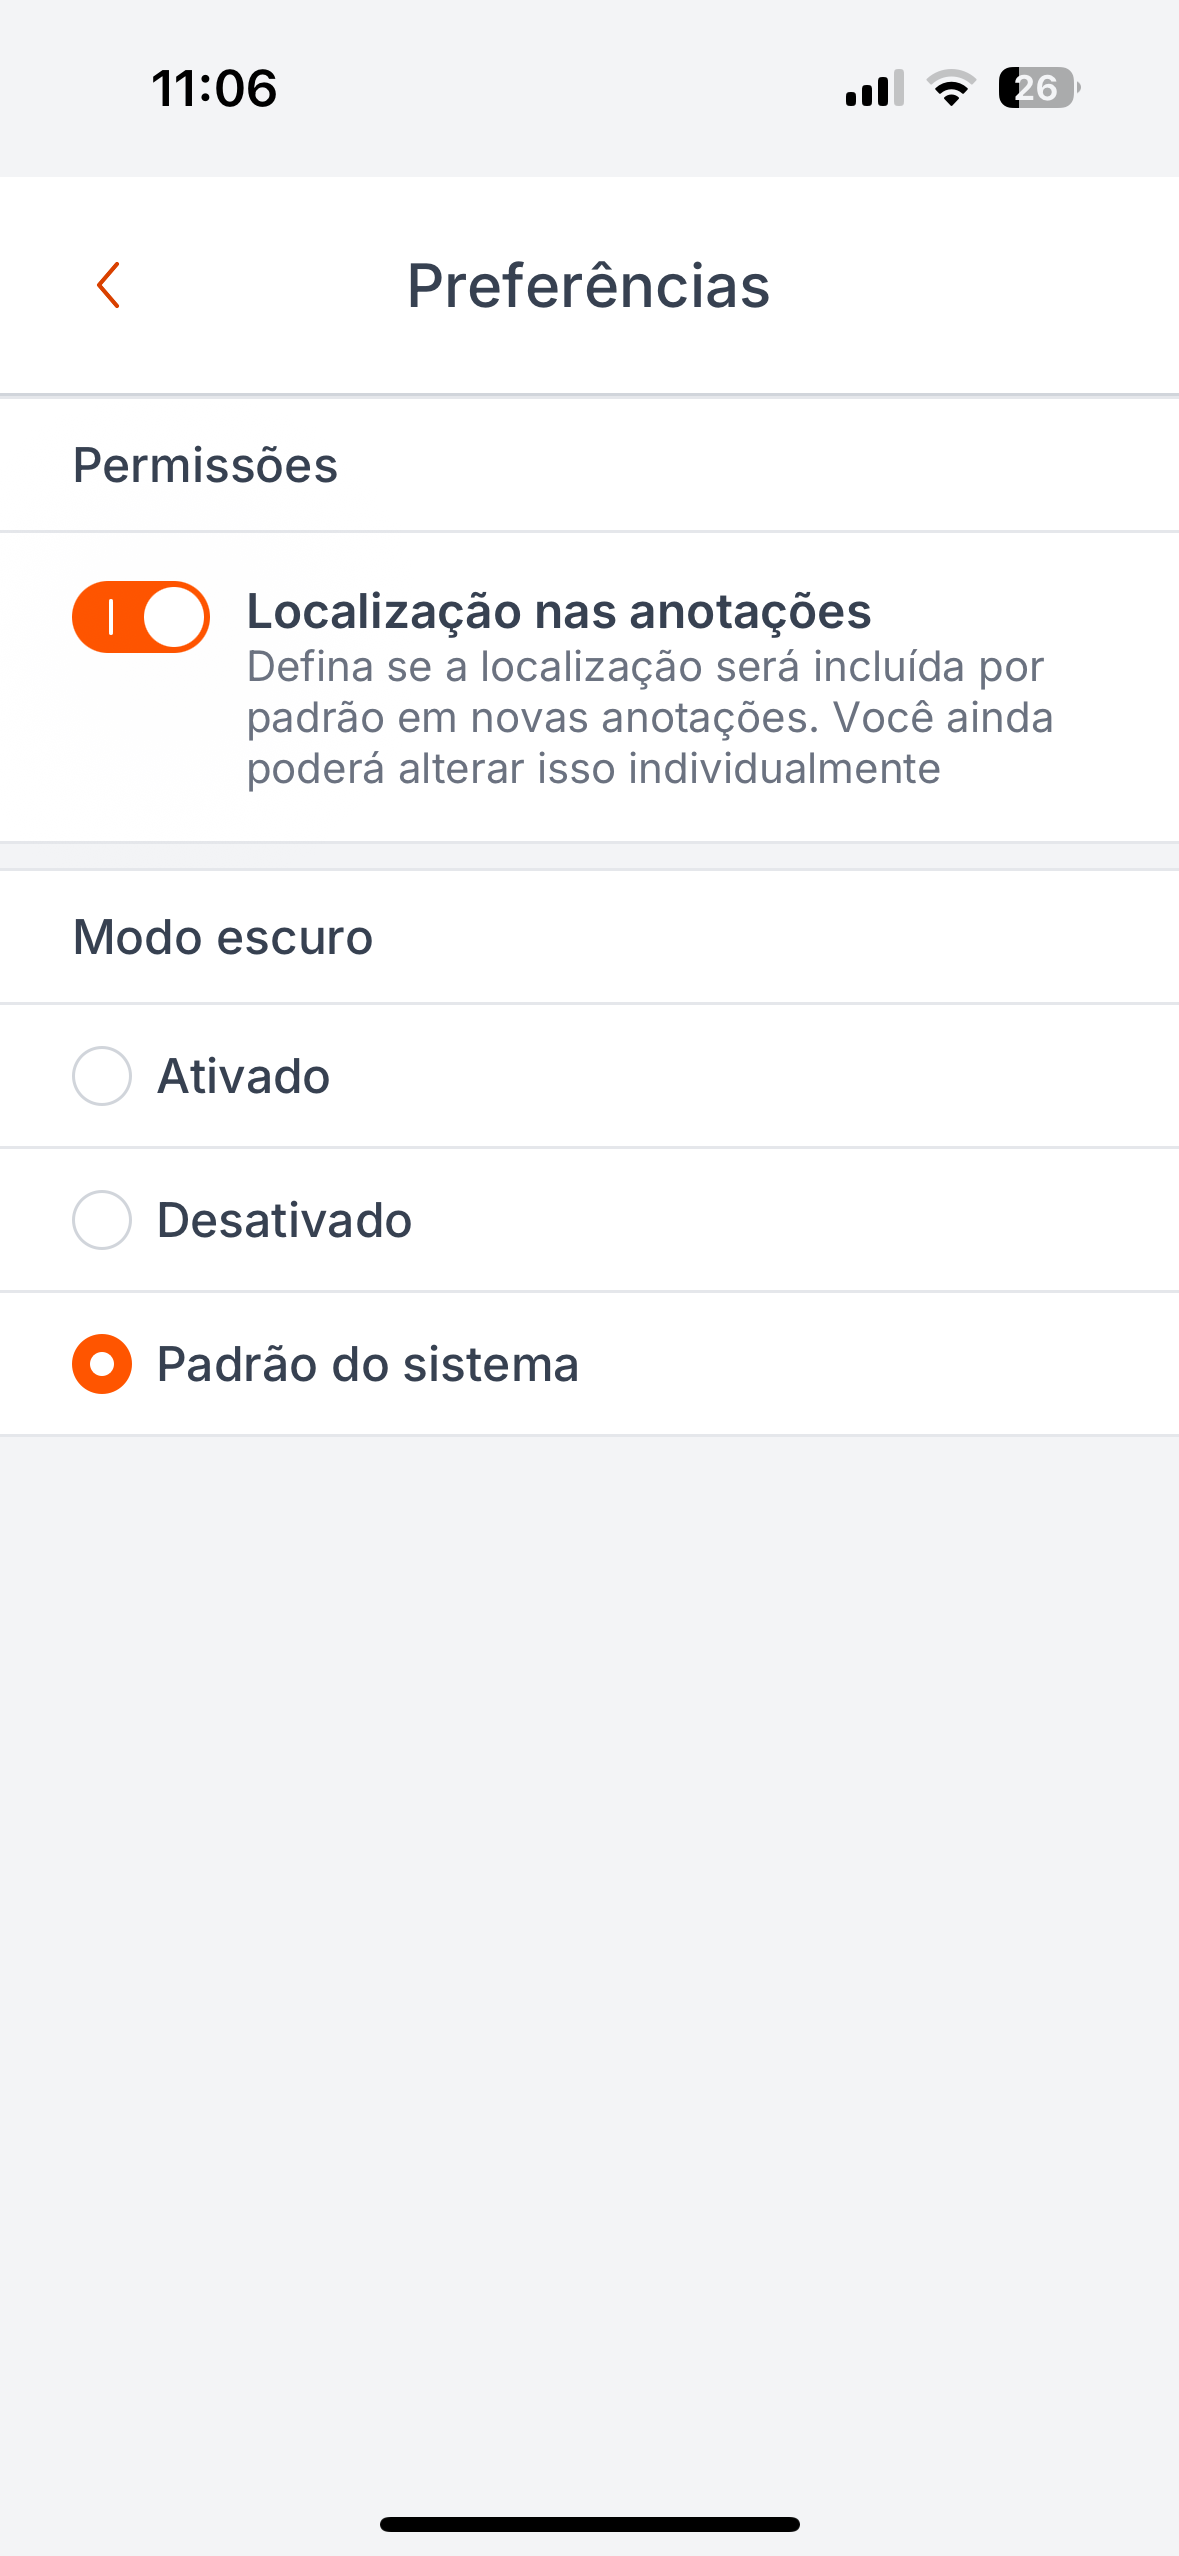Tap the orange dot inside the selected radio
Viewport: 1179px width, 2556px height.
[x=102, y=1364]
